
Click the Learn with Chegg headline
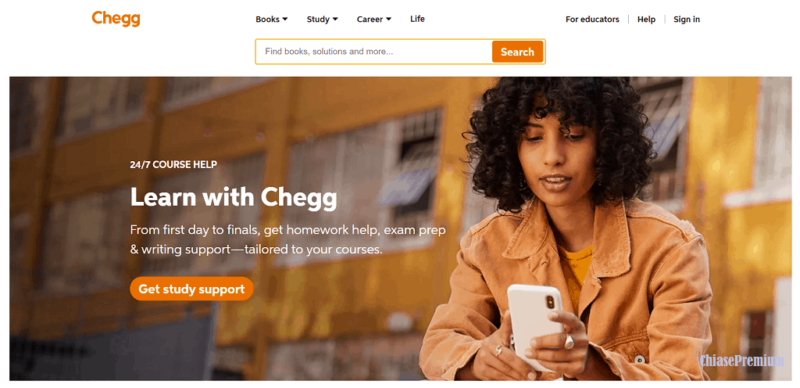pyautogui.click(x=234, y=197)
